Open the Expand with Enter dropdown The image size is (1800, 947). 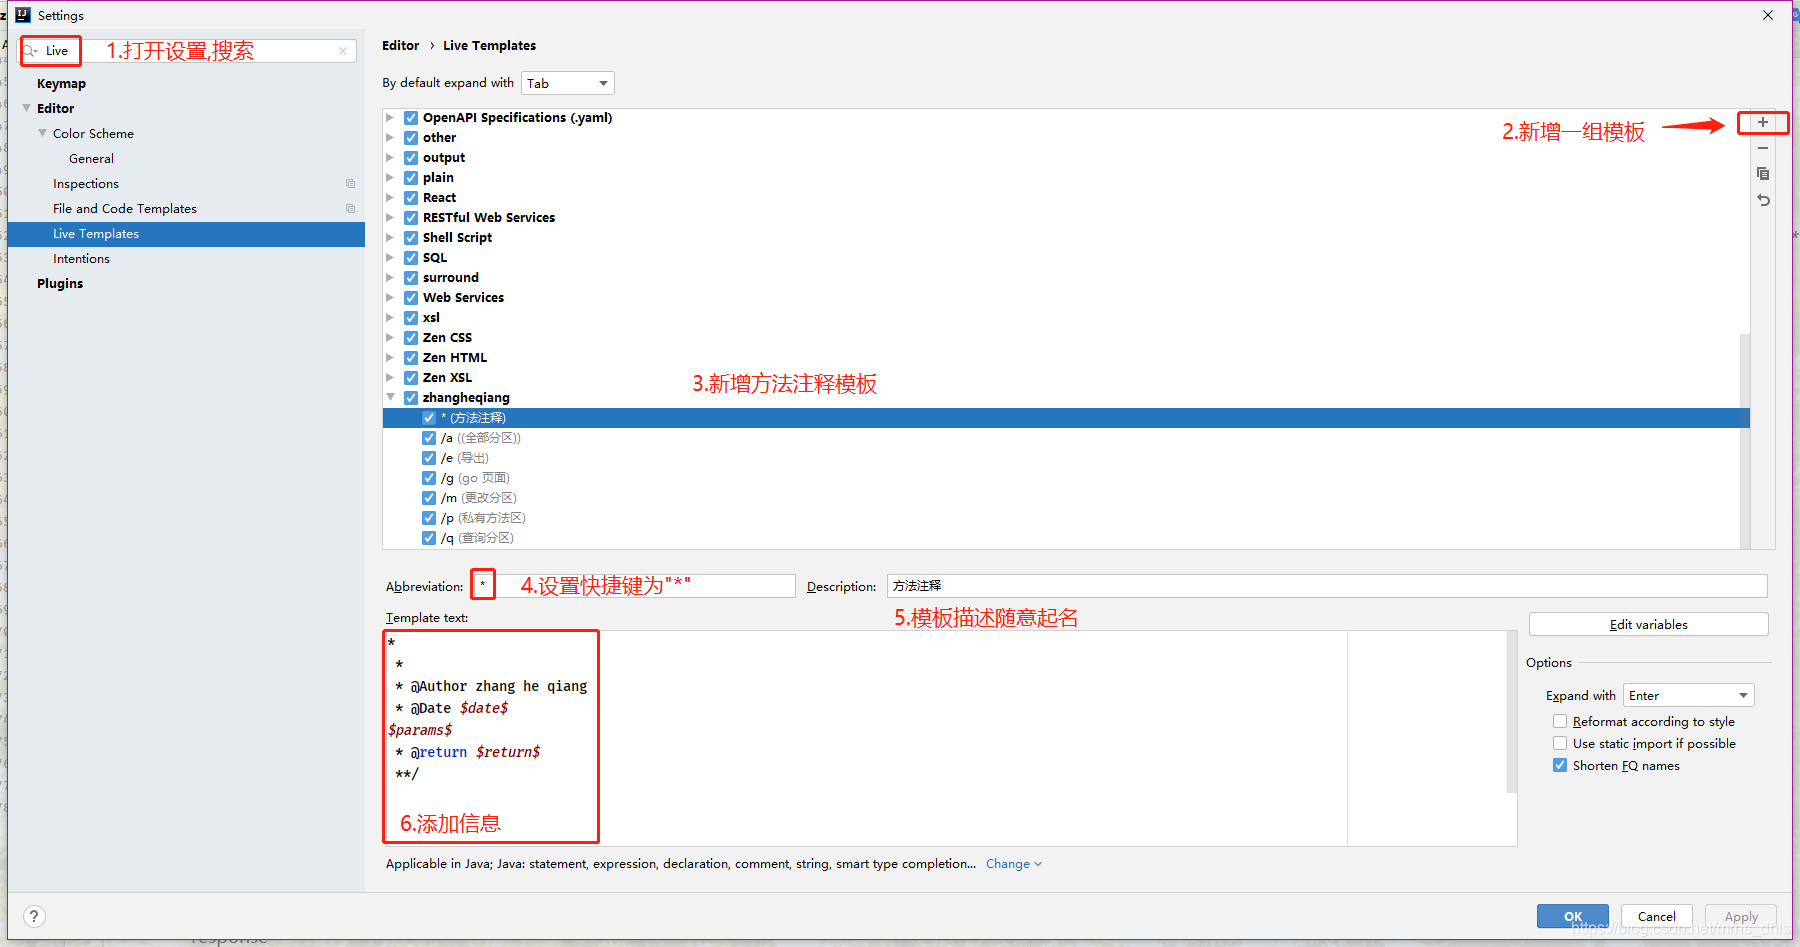[x=1687, y=694]
